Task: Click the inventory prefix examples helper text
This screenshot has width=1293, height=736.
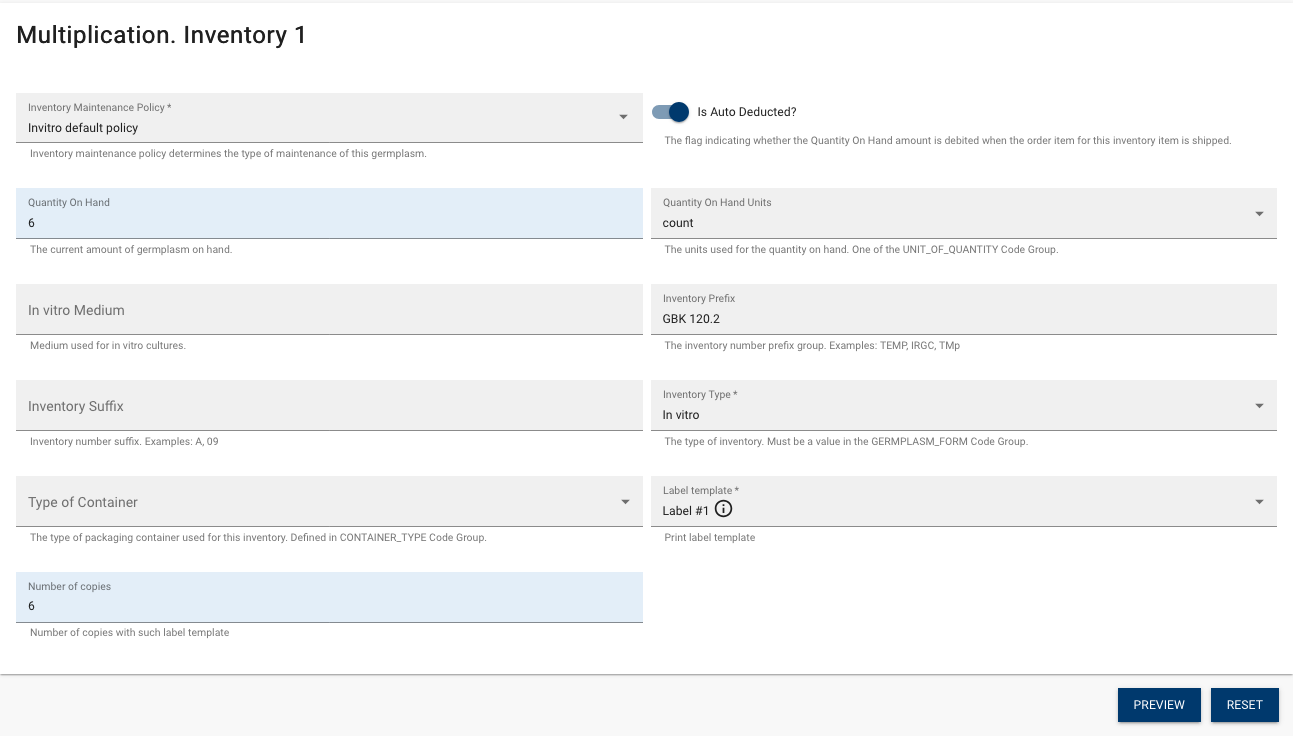Action: (x=812, y=345)
